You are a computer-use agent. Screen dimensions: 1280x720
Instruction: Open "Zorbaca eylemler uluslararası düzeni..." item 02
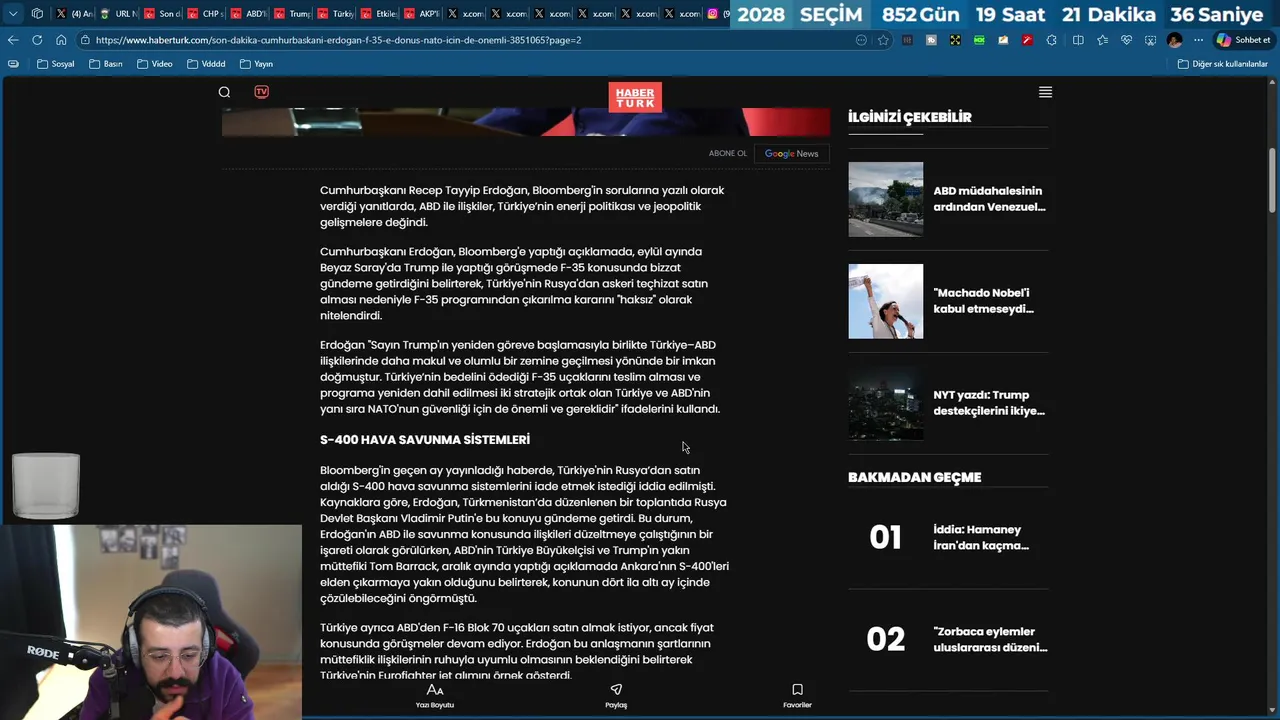991,639
